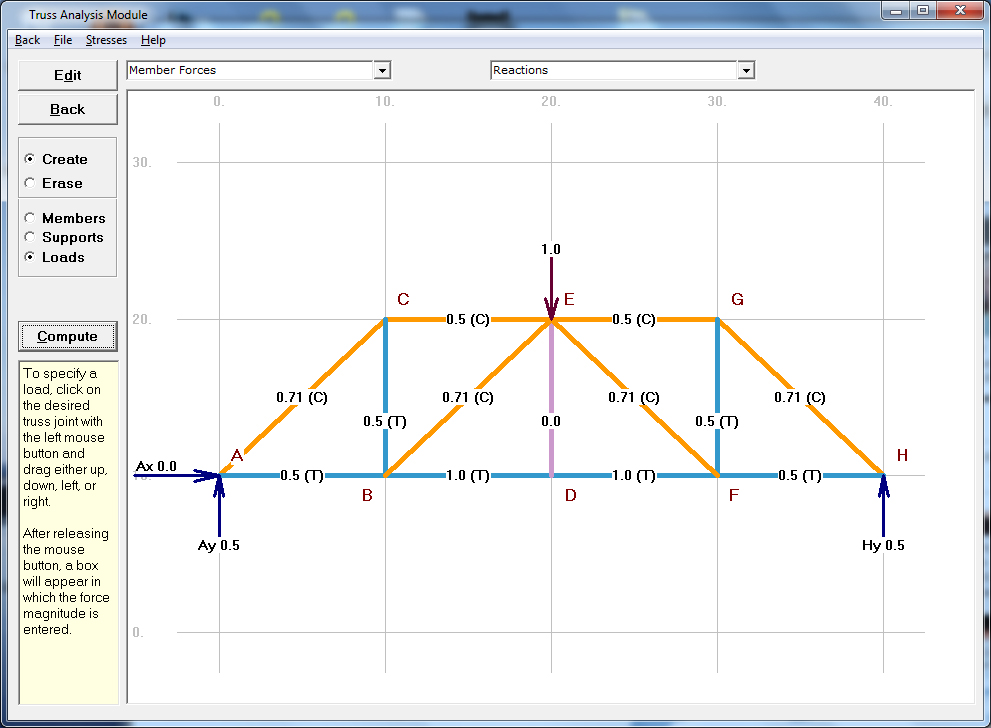Open the Stresses menu
The image size is (991, 728).
pos(105,40)
